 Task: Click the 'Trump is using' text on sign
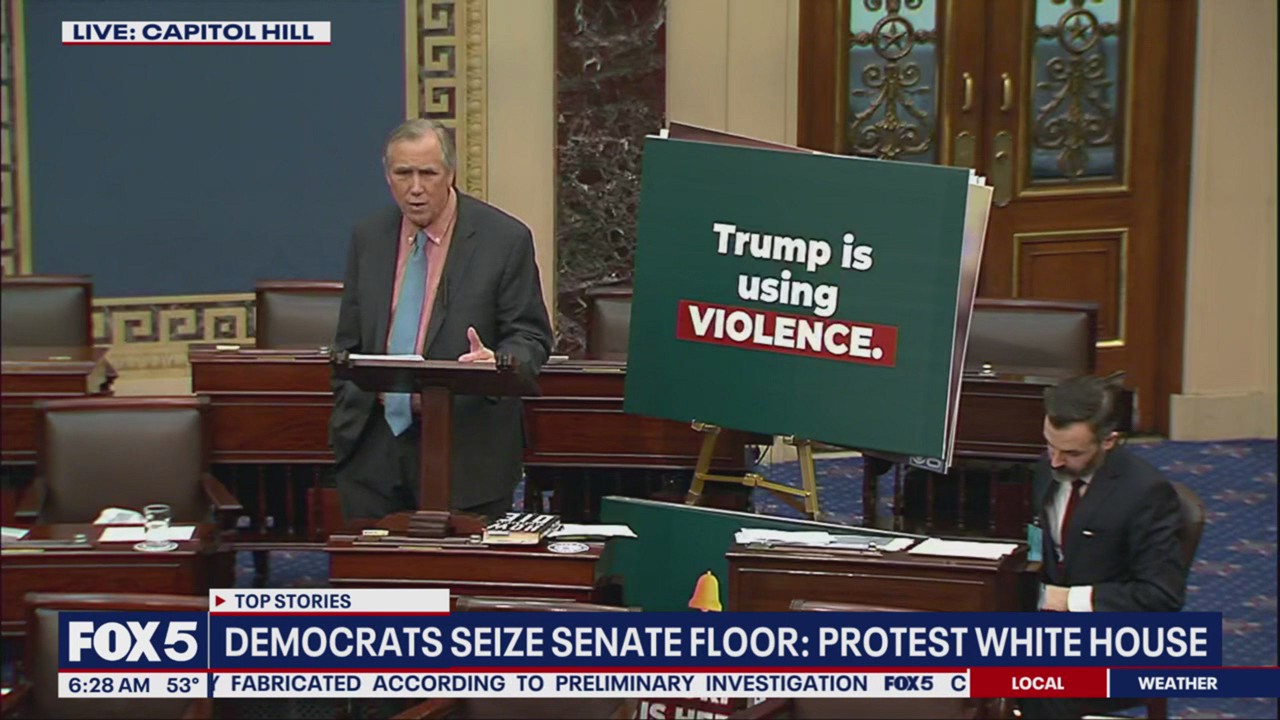pos(791,267)
